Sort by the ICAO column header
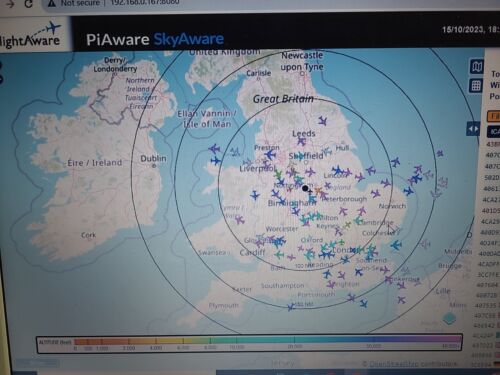Viewport: 500px width, 375px height. click(494, 132)
